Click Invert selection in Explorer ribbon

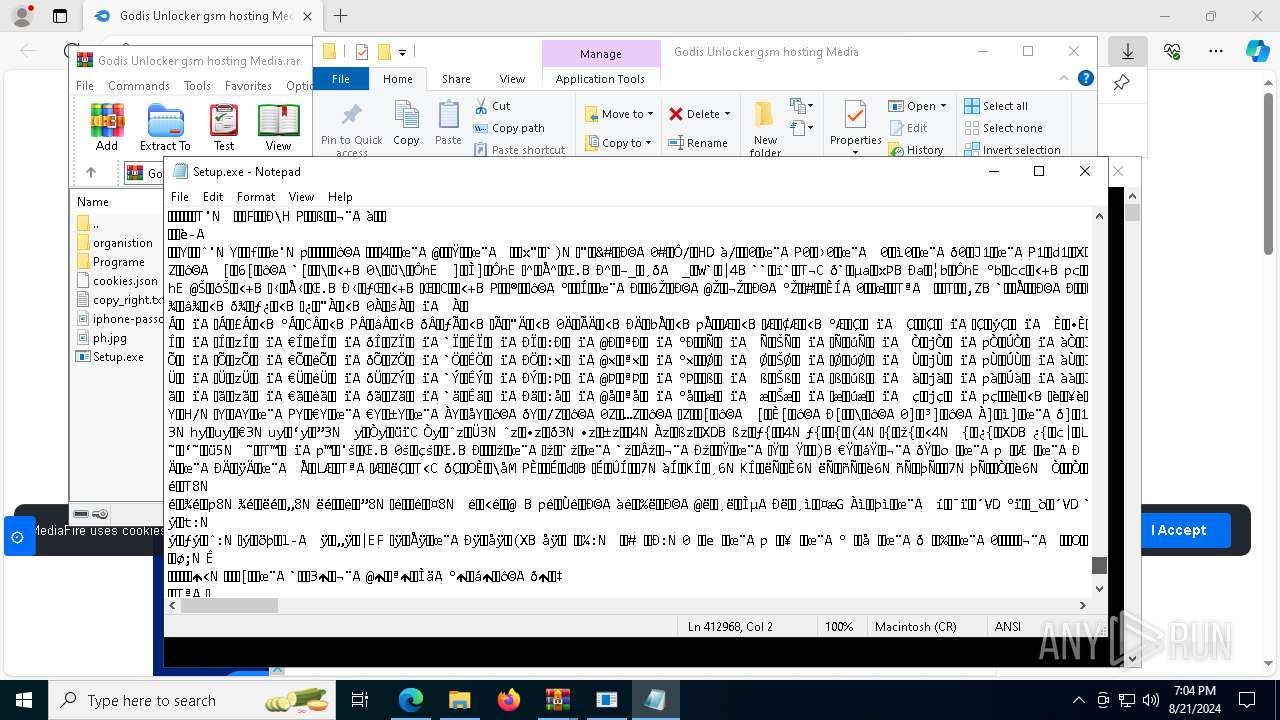(1012, 150)
